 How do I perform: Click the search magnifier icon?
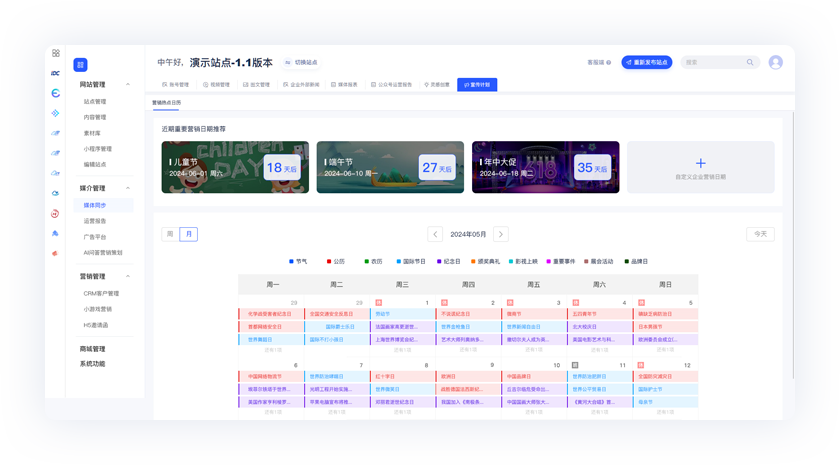[750, 62]
